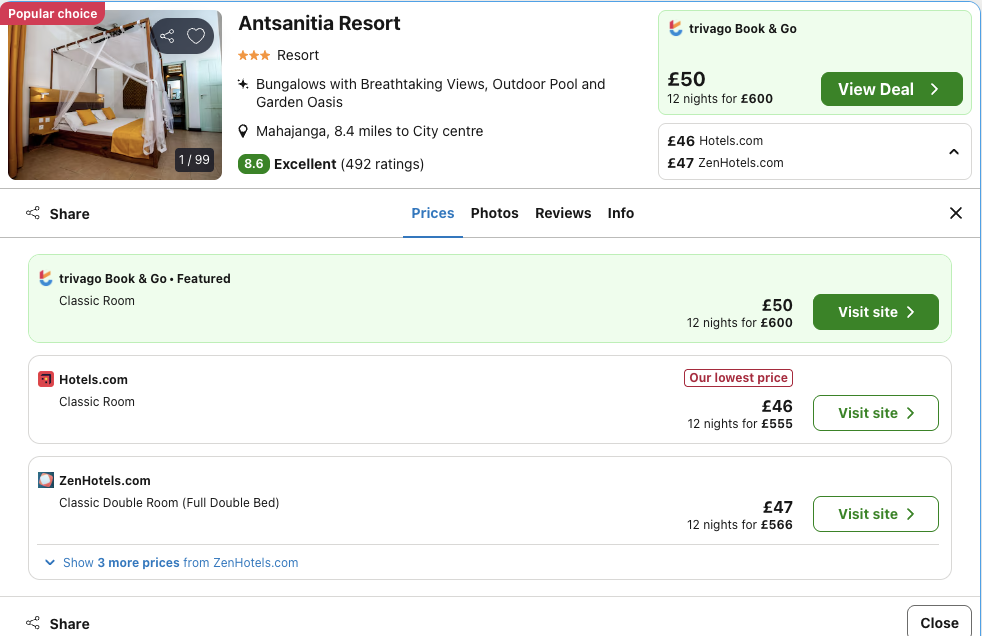Image resolution: width=982 pixels, height=636 pixels.
Task: Switch to the Photos tab
Action: (494, 213)
